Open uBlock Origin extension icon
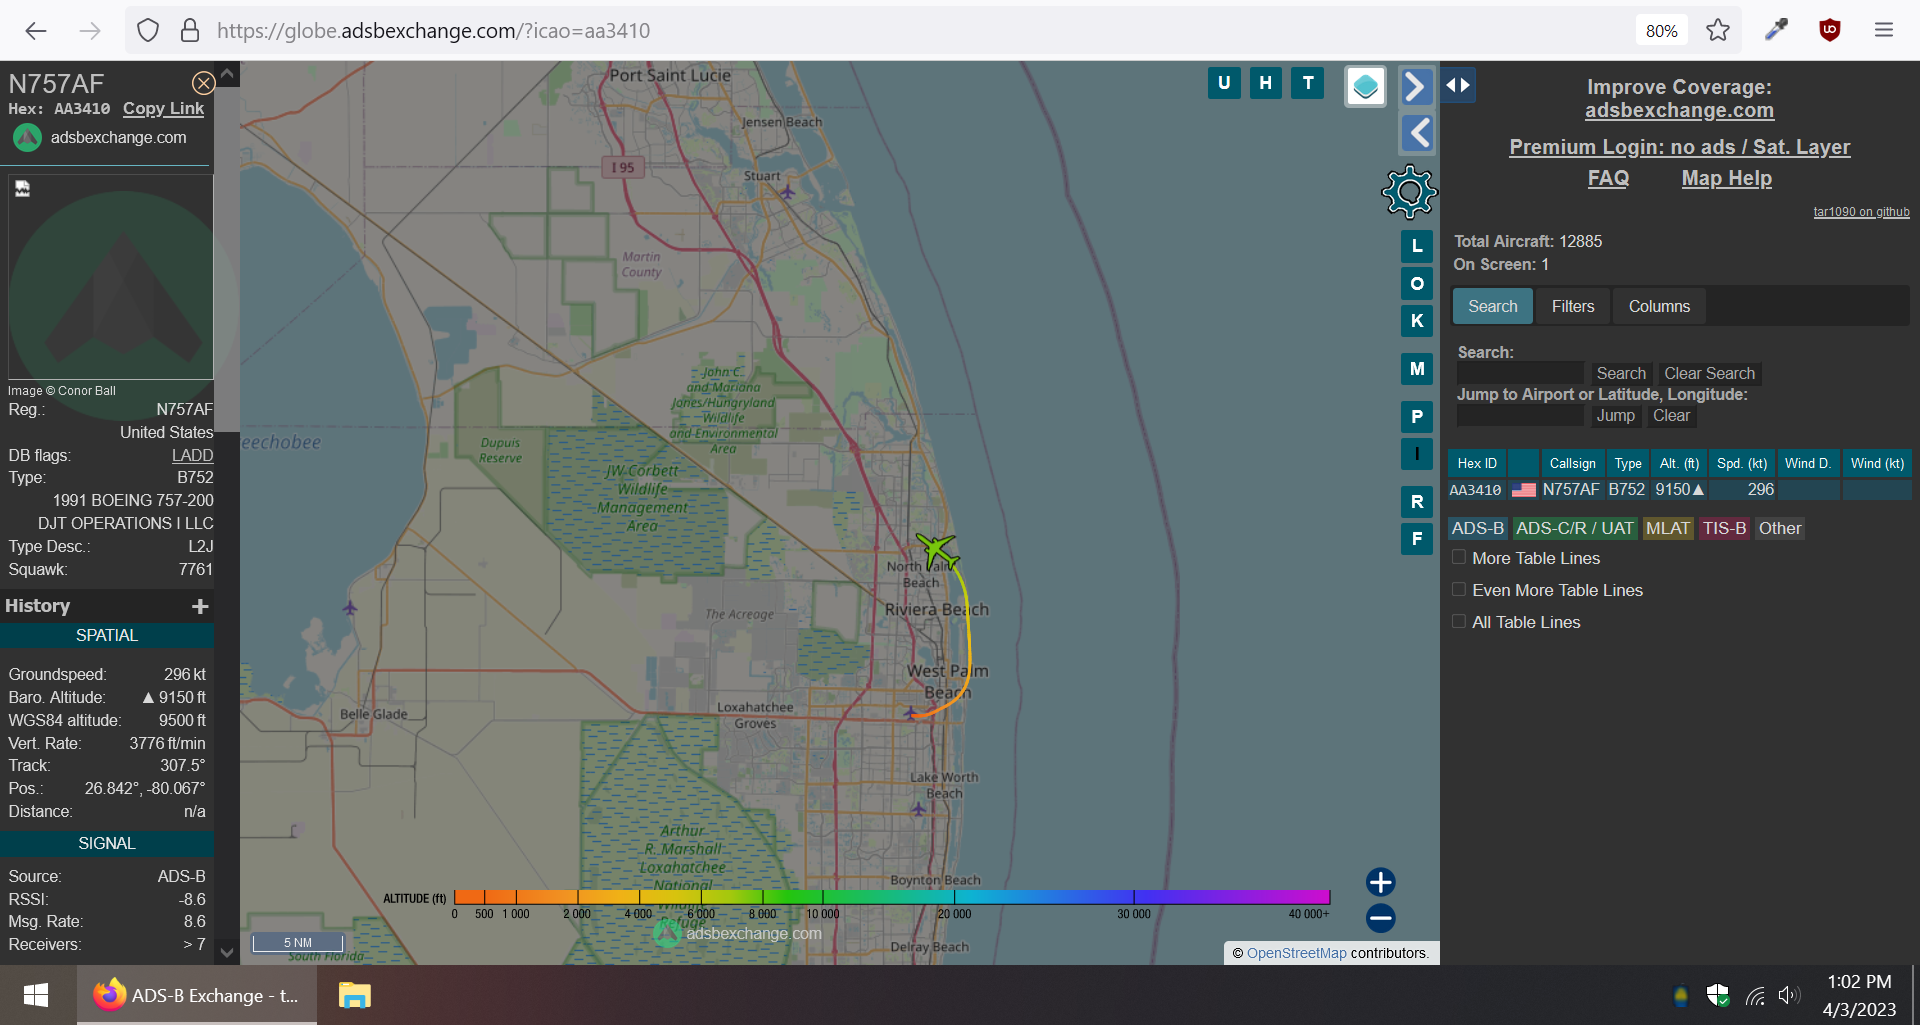Viewport: 1920px width, 1025px height. point(1830,30)
